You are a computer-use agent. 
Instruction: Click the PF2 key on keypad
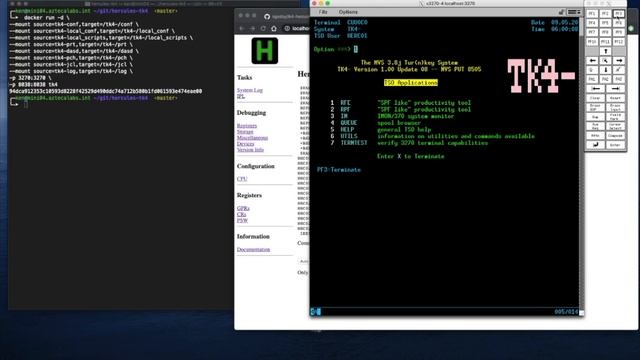pos(606,14)
